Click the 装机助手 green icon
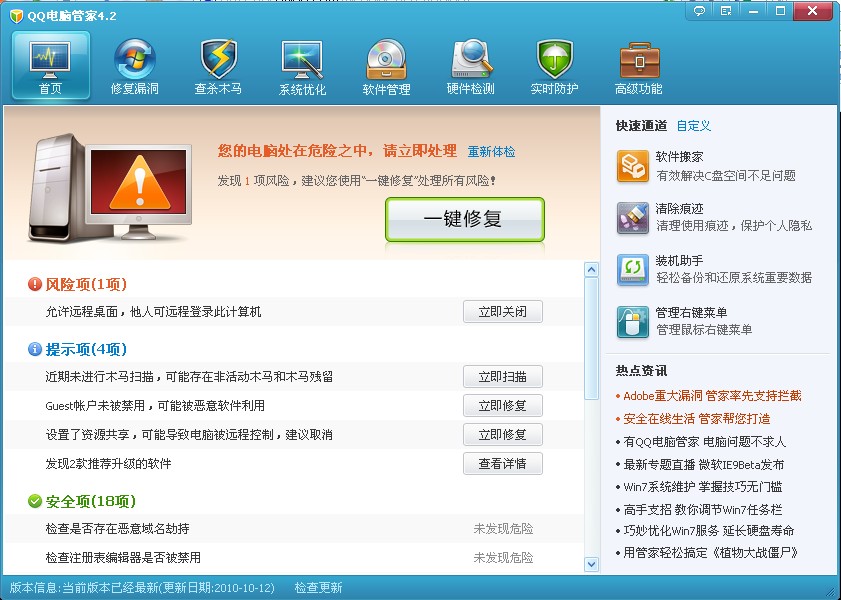Screen dimensions: 841x600 [x=633, y=270]
